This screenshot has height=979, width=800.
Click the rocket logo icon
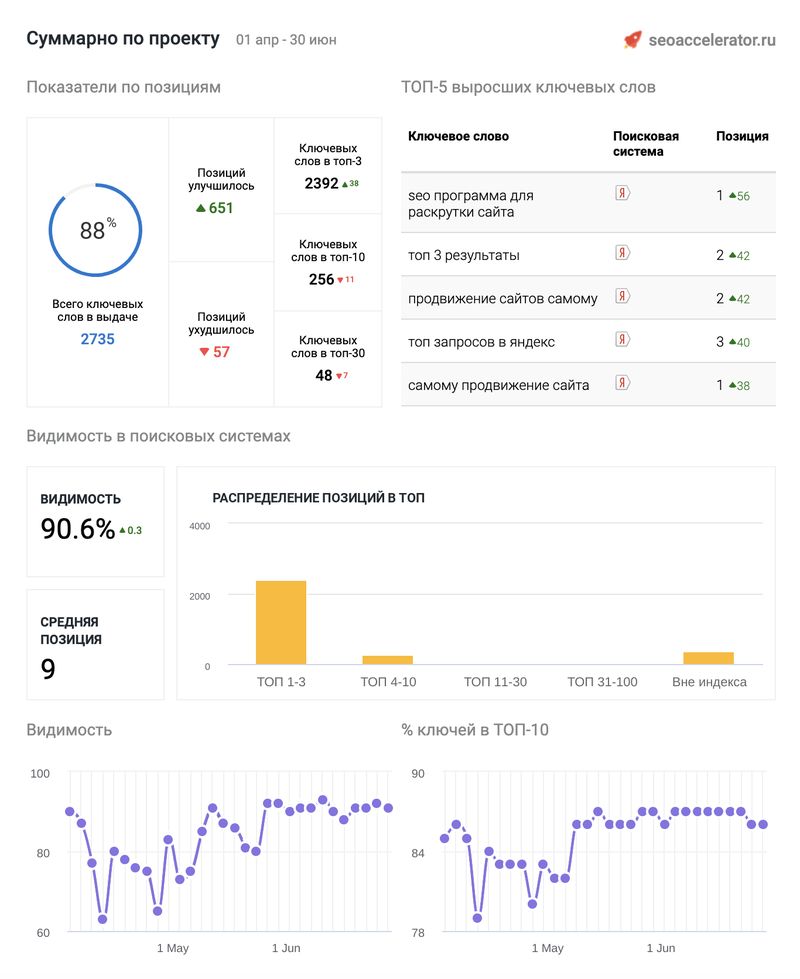pos(632,40)
